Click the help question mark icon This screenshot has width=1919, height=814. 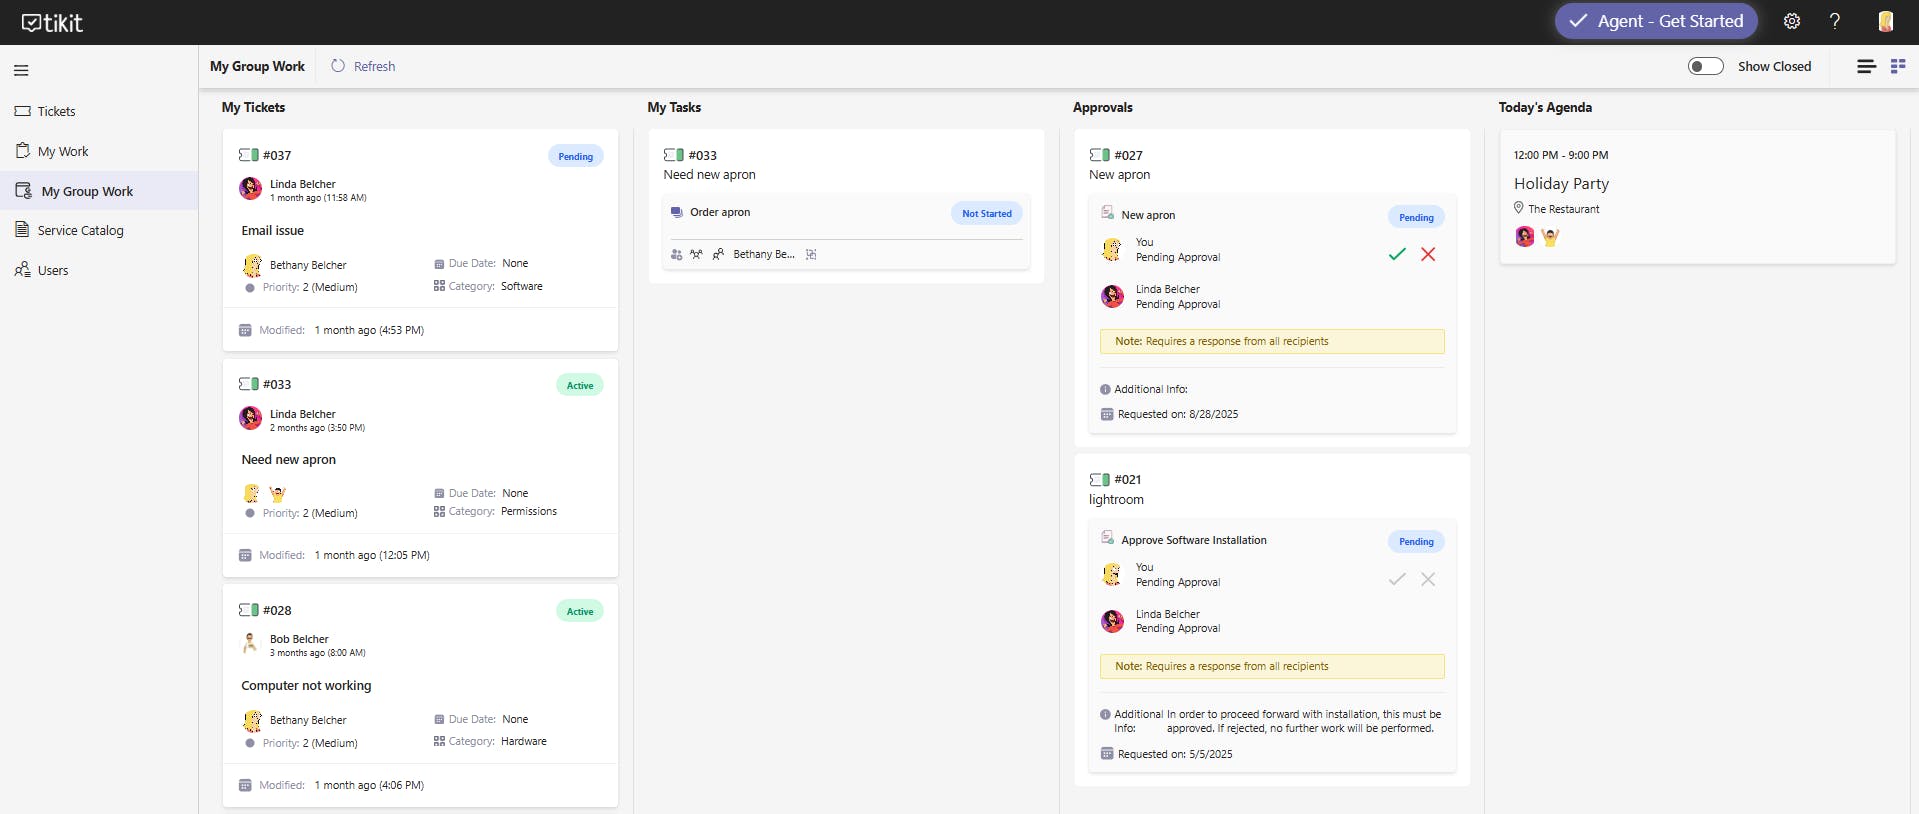point(1835,21)
